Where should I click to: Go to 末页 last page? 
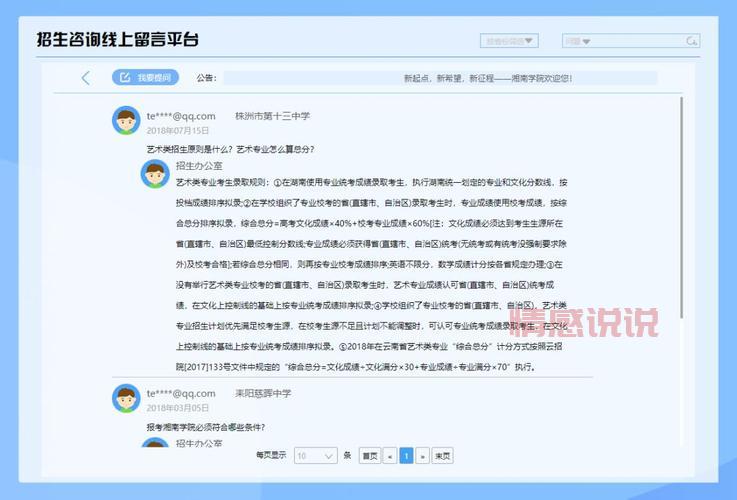click(442, 455)
